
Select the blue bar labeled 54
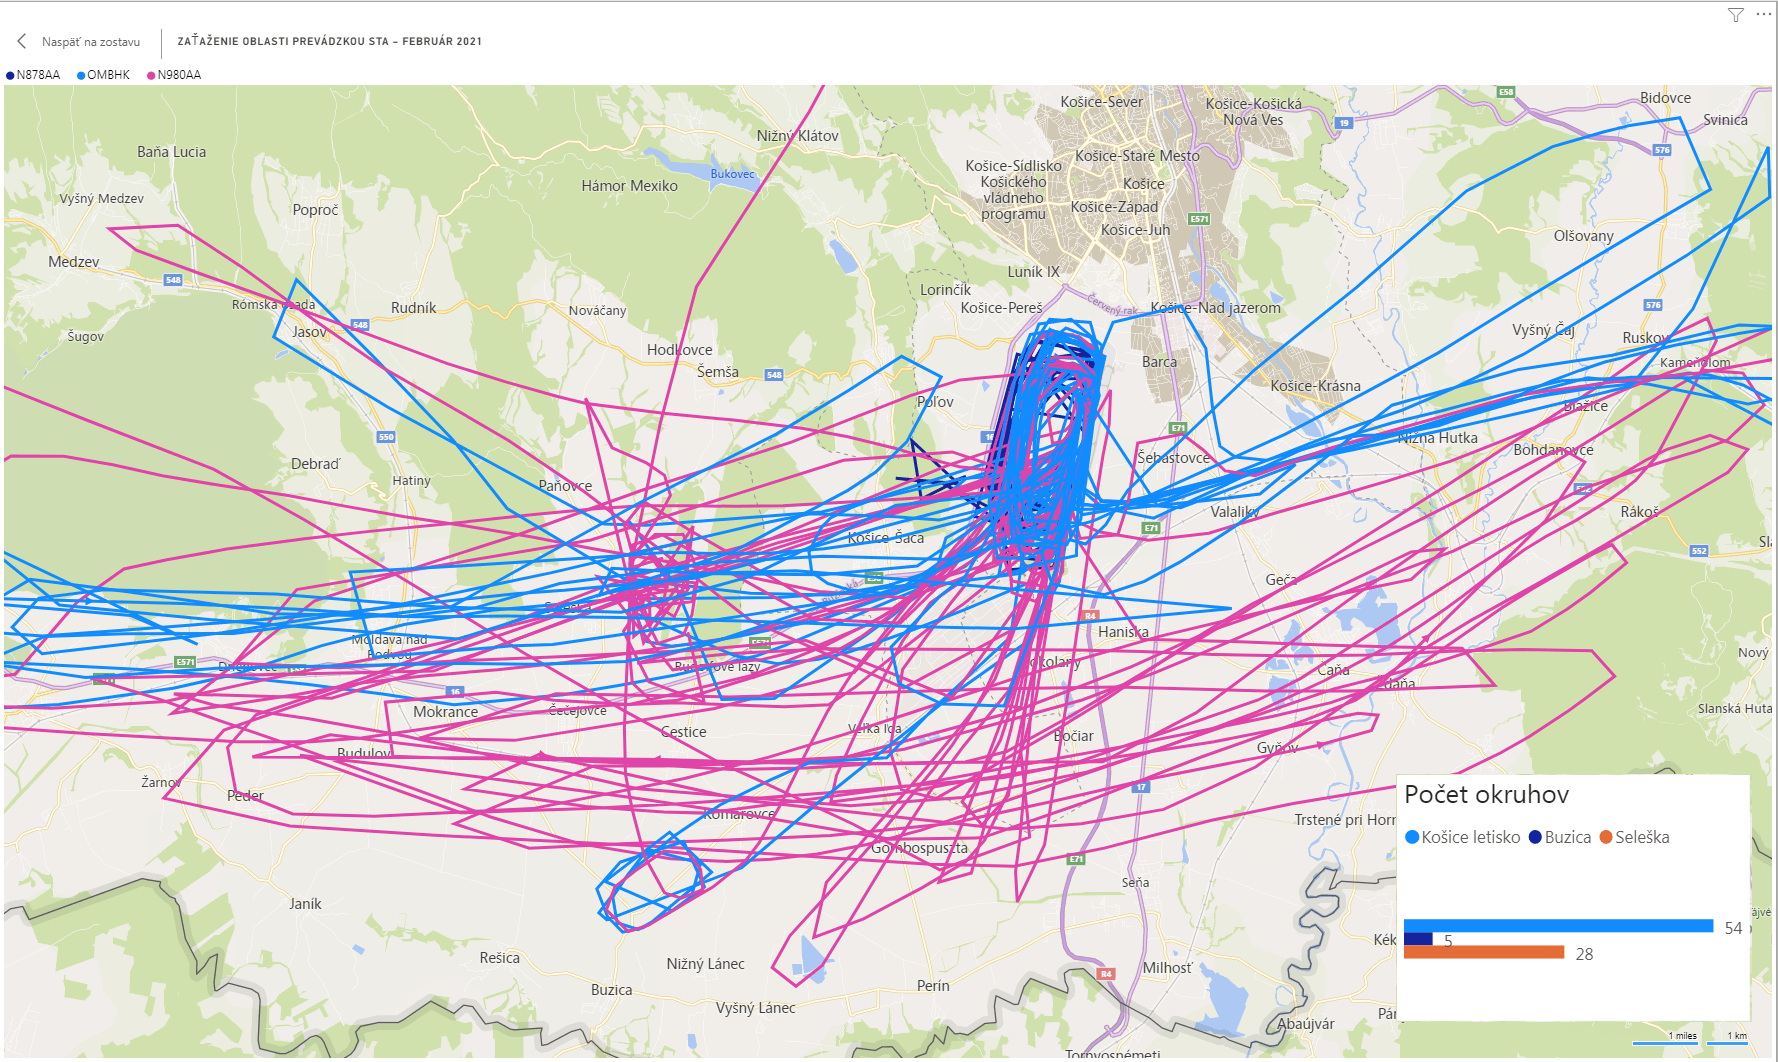(1558, 926)
